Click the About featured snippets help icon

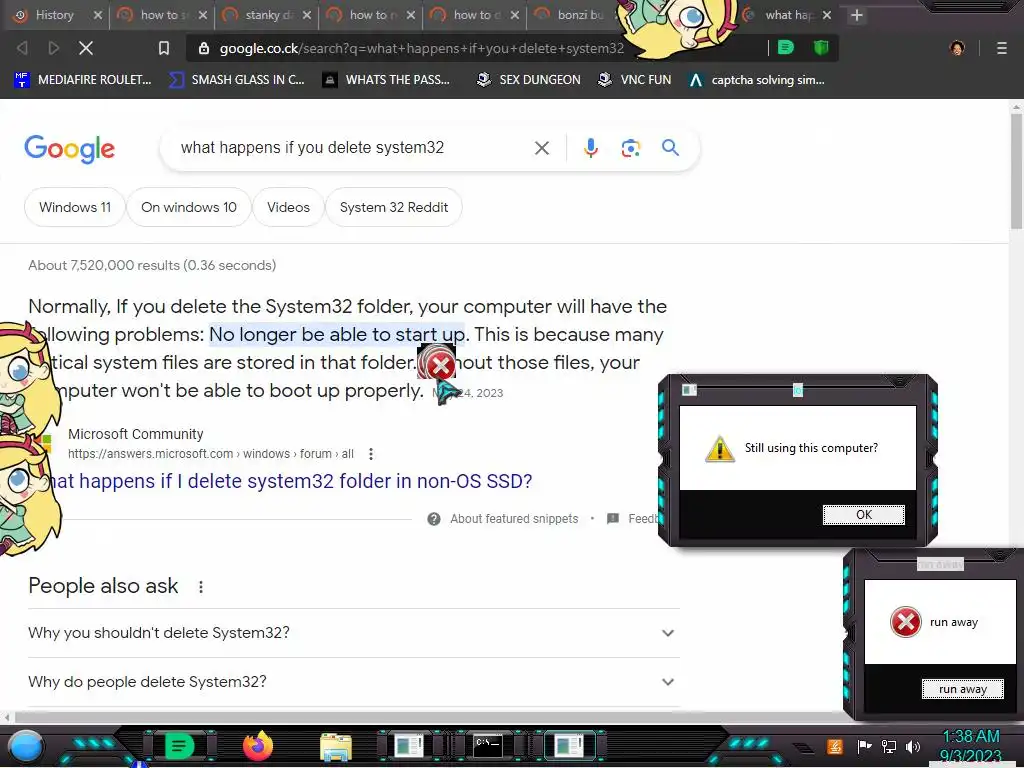pyautogui.click(x=434, y=519)
